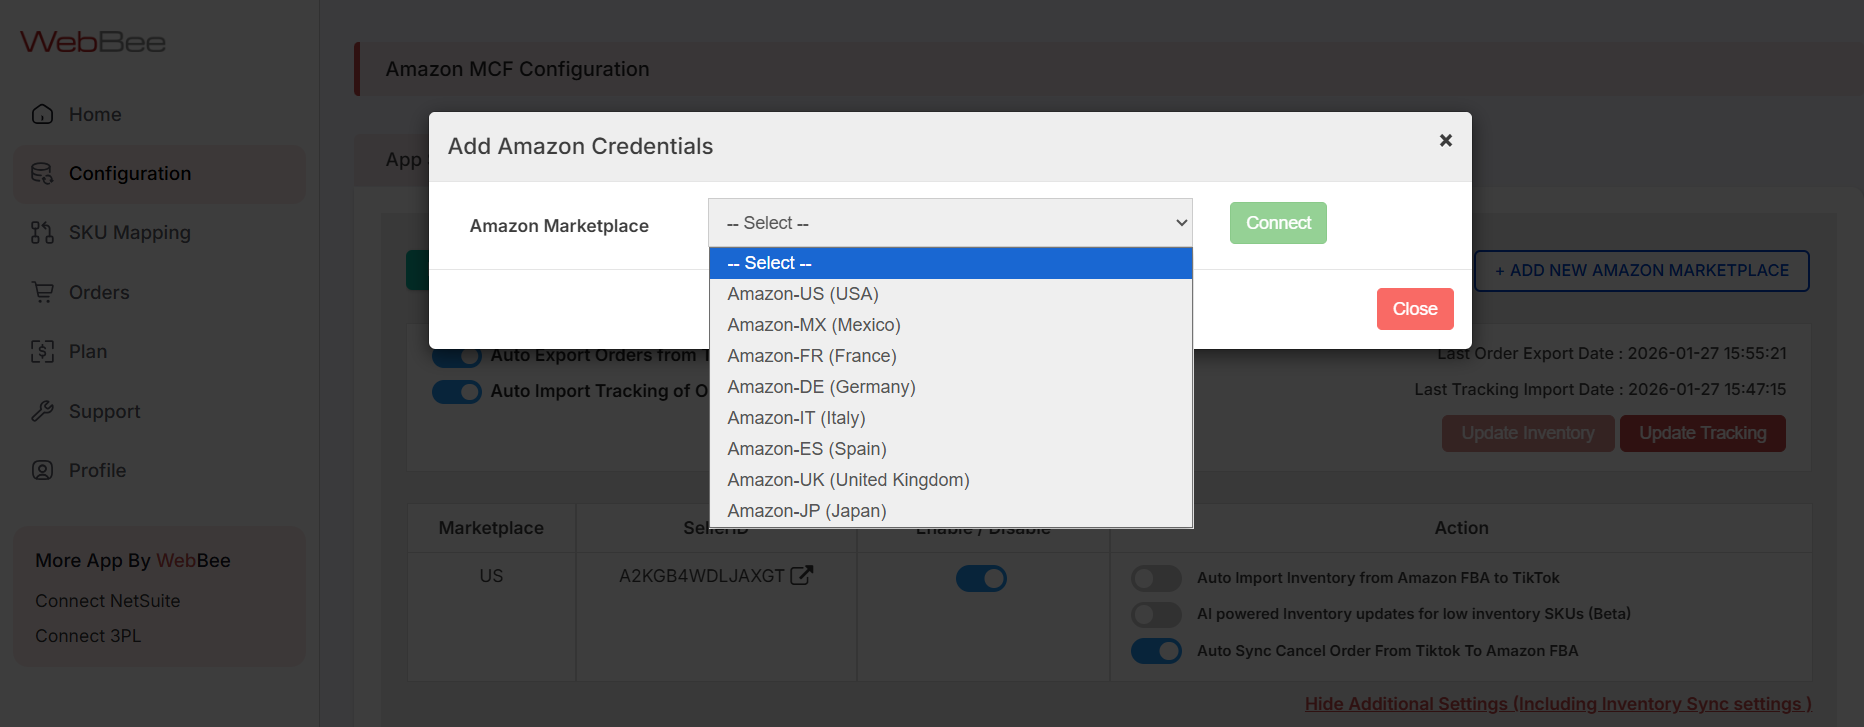Image resolution: width=1864 pixels, height=727 pixels.
Task: Click the Orders cart icon
Action: (x=42, y=292)
